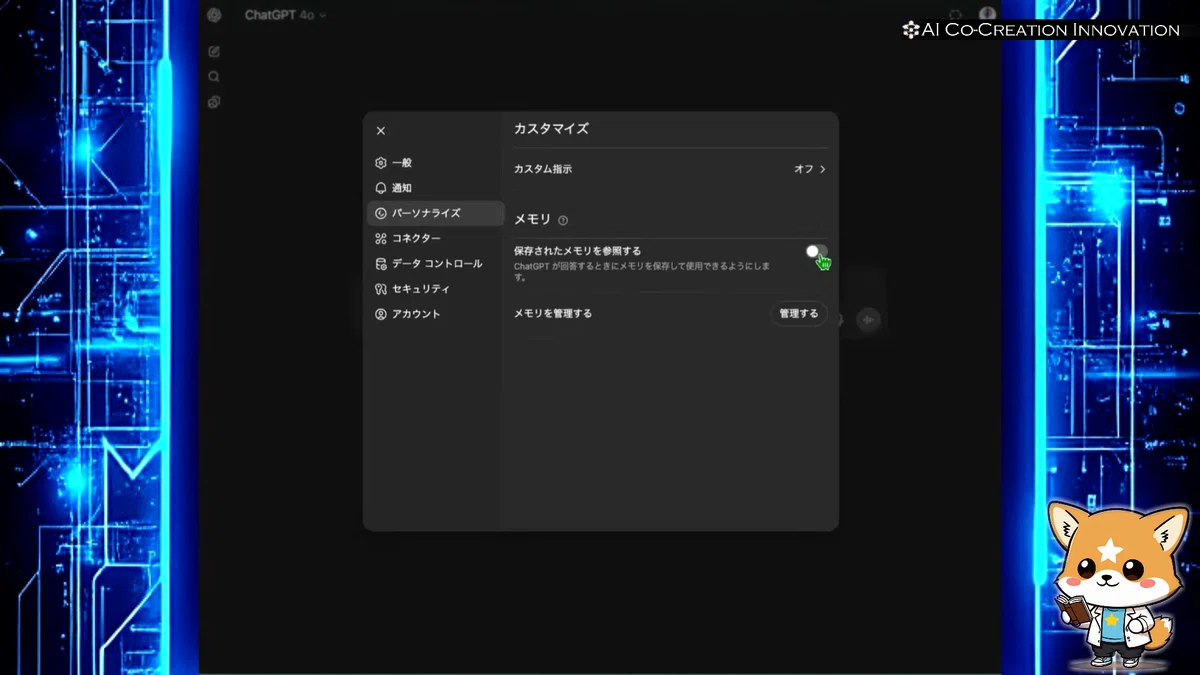The height and width of the screenshot is (675, 1200).
Task: Open the 通知 notifications section
Action: [434, 188]
